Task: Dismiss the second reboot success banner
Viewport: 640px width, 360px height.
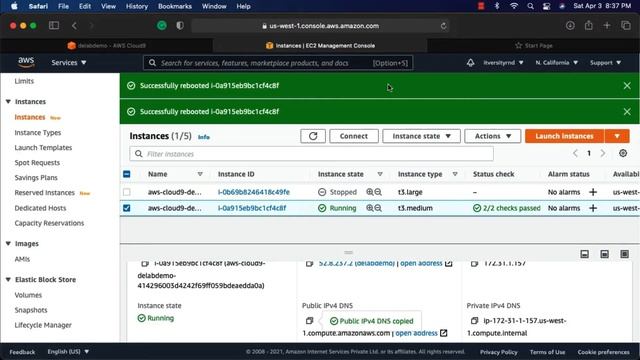Action: (627, 111)
